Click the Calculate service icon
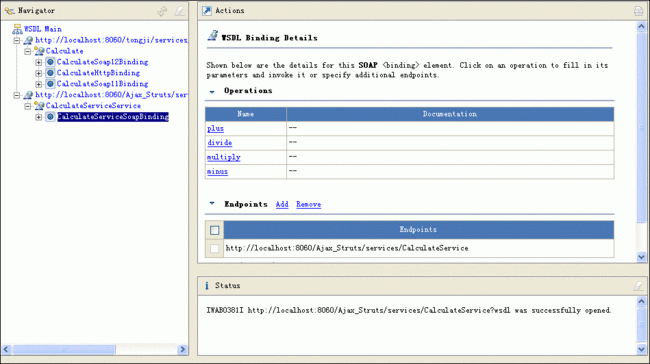650x364 pixels. pos(39,51)
